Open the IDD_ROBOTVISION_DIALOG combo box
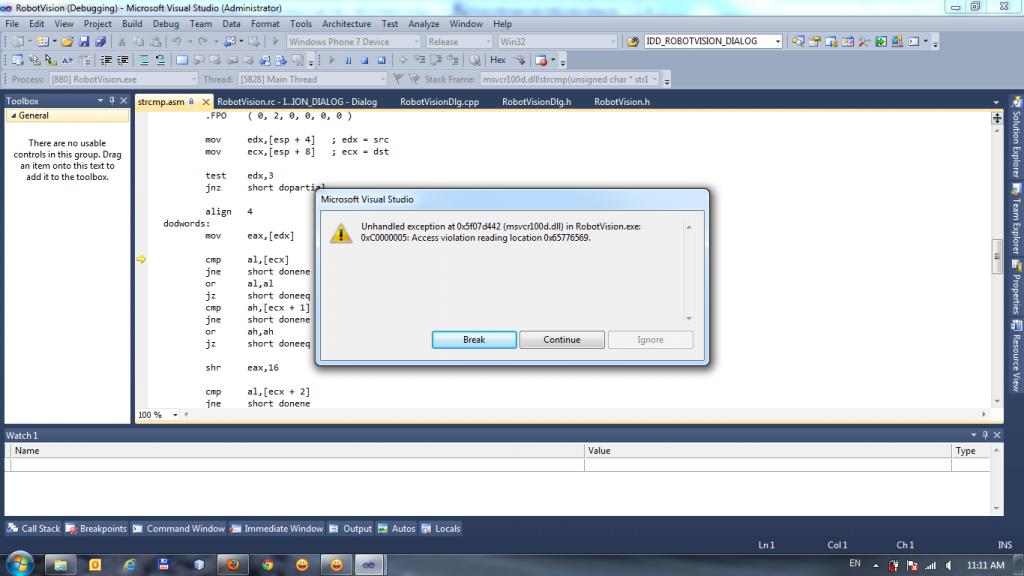Image resolution: width=1024 pixels, height=576 pixels. 777,41
